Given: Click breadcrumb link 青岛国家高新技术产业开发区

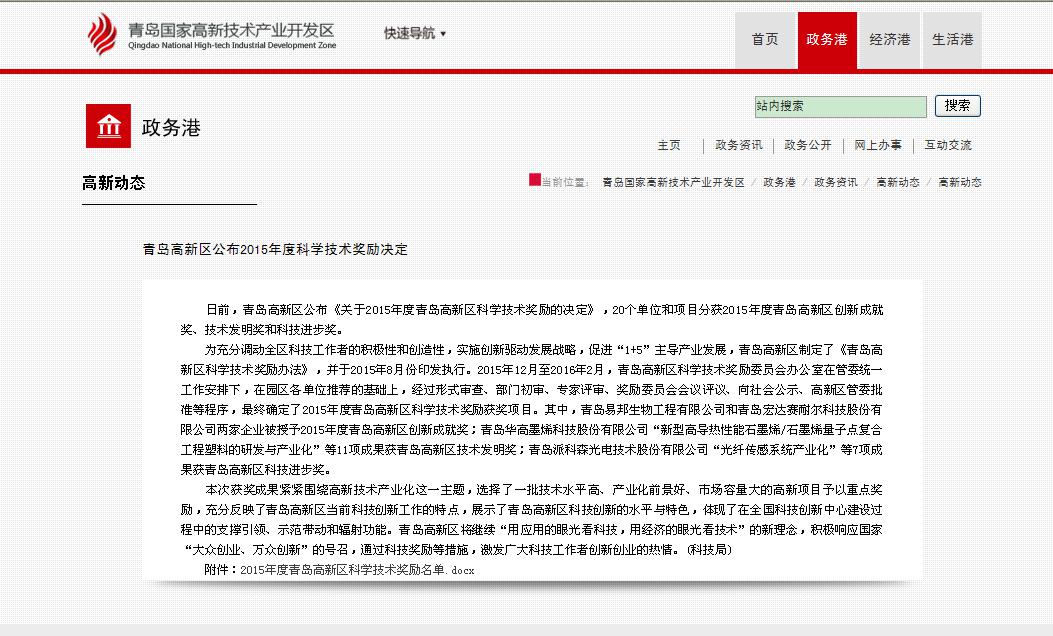Looking at the screenshot, I should pos(674,182).
